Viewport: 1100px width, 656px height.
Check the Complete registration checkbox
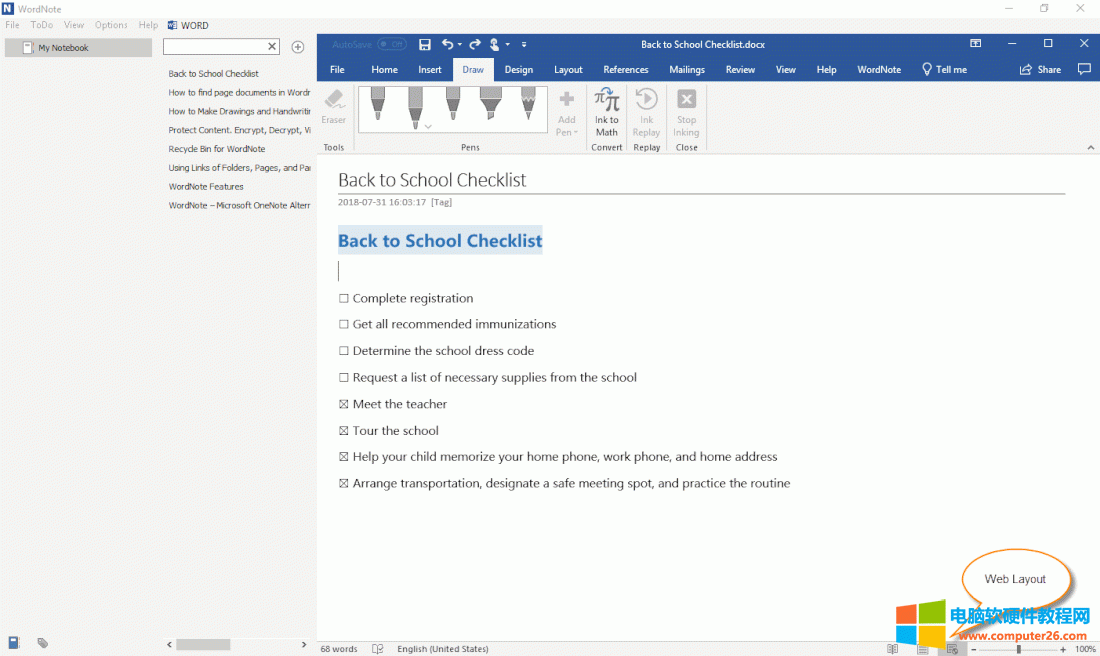pyautogui.click(x=344, y=299)
